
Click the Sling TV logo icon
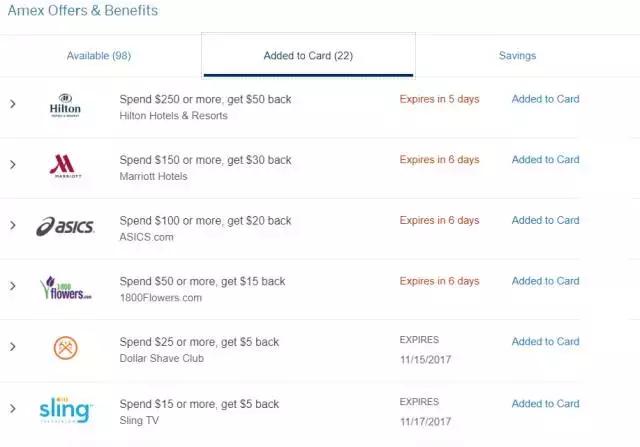pos(65,409)
